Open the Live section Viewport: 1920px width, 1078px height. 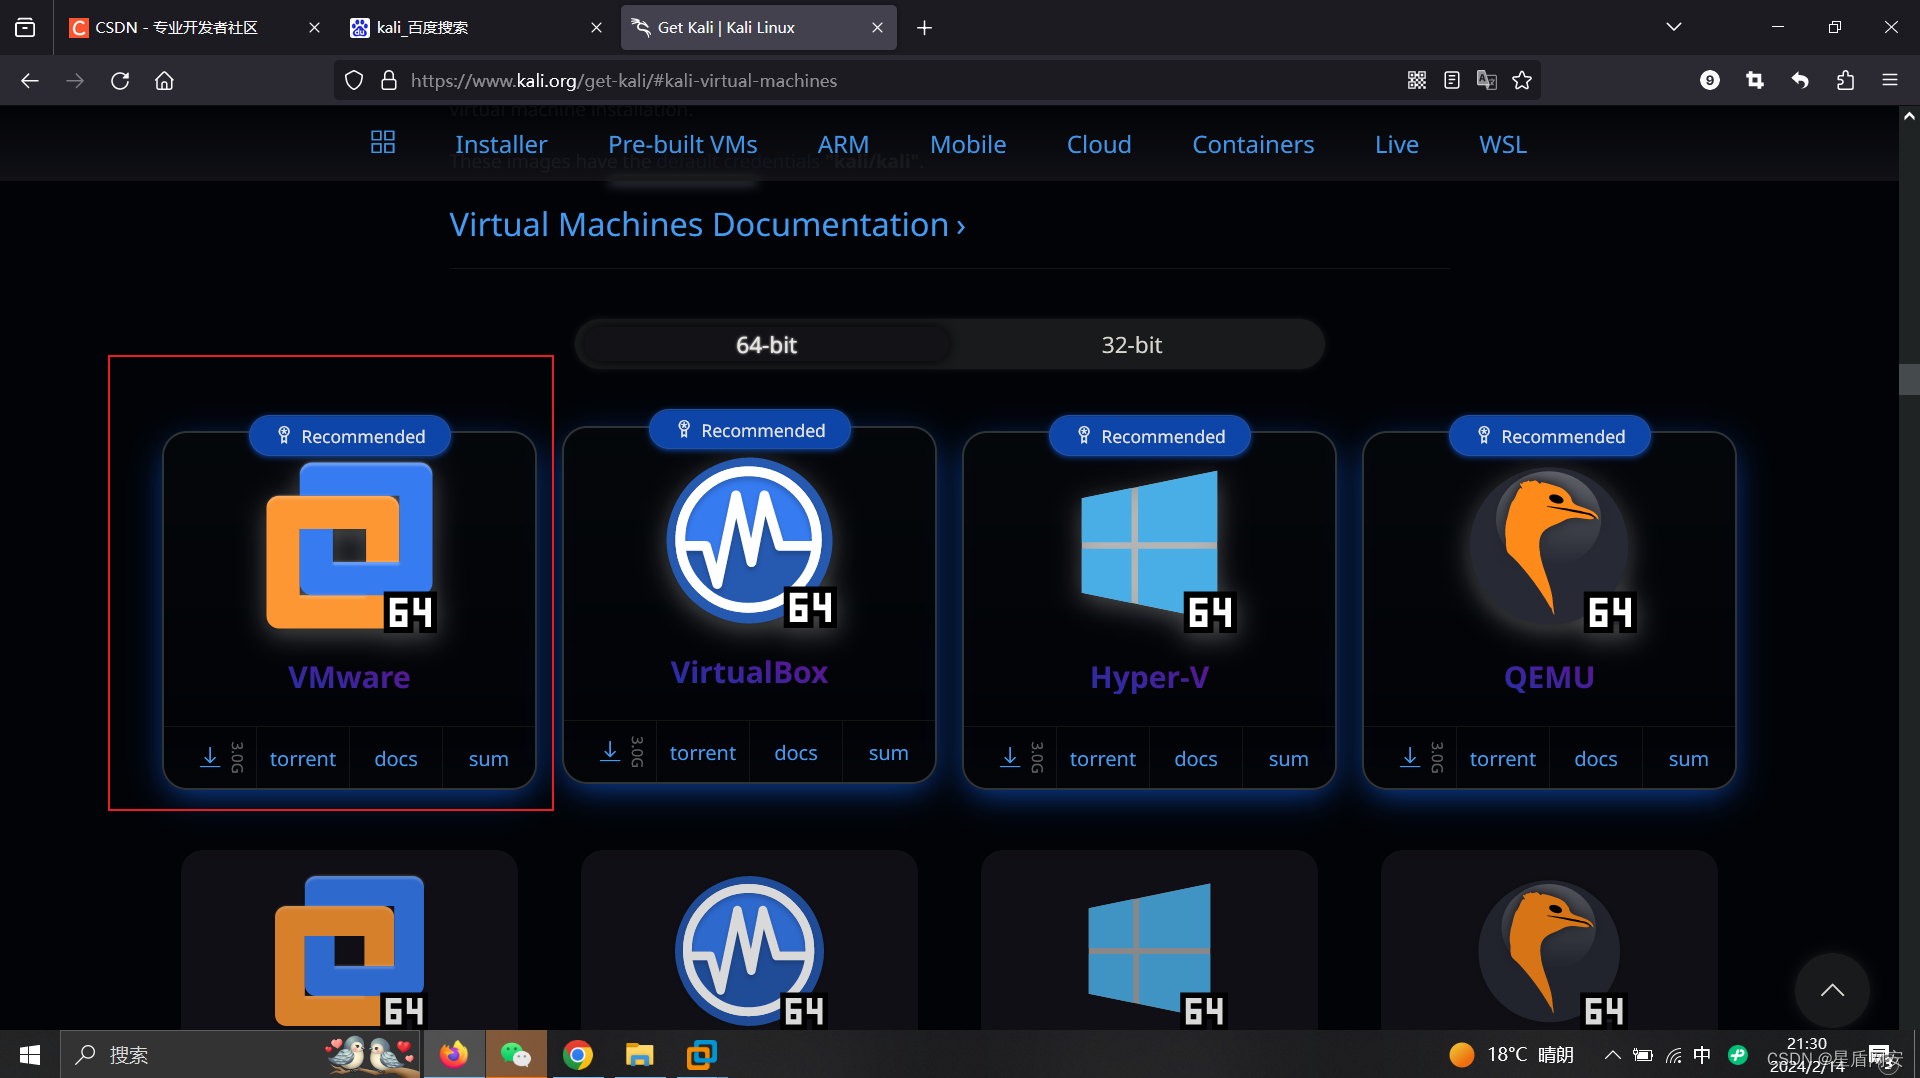point(1397,144)
